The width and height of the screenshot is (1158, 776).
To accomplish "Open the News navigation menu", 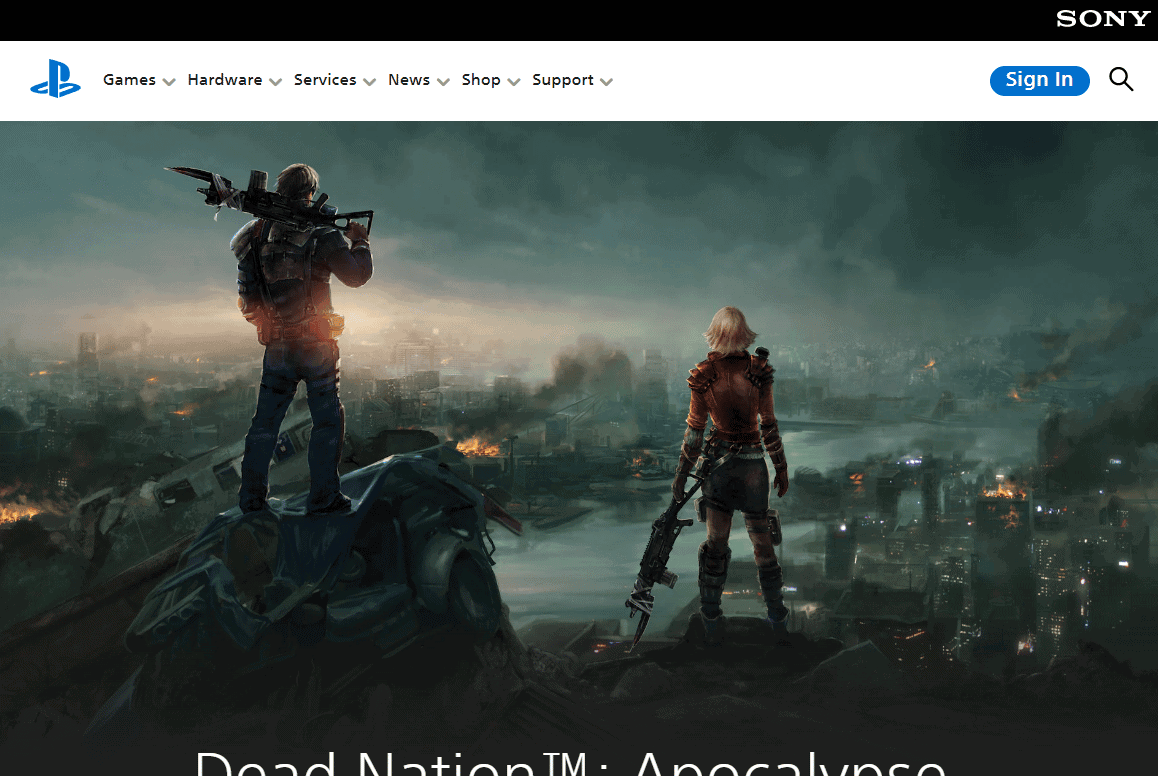I will [407, 80].
